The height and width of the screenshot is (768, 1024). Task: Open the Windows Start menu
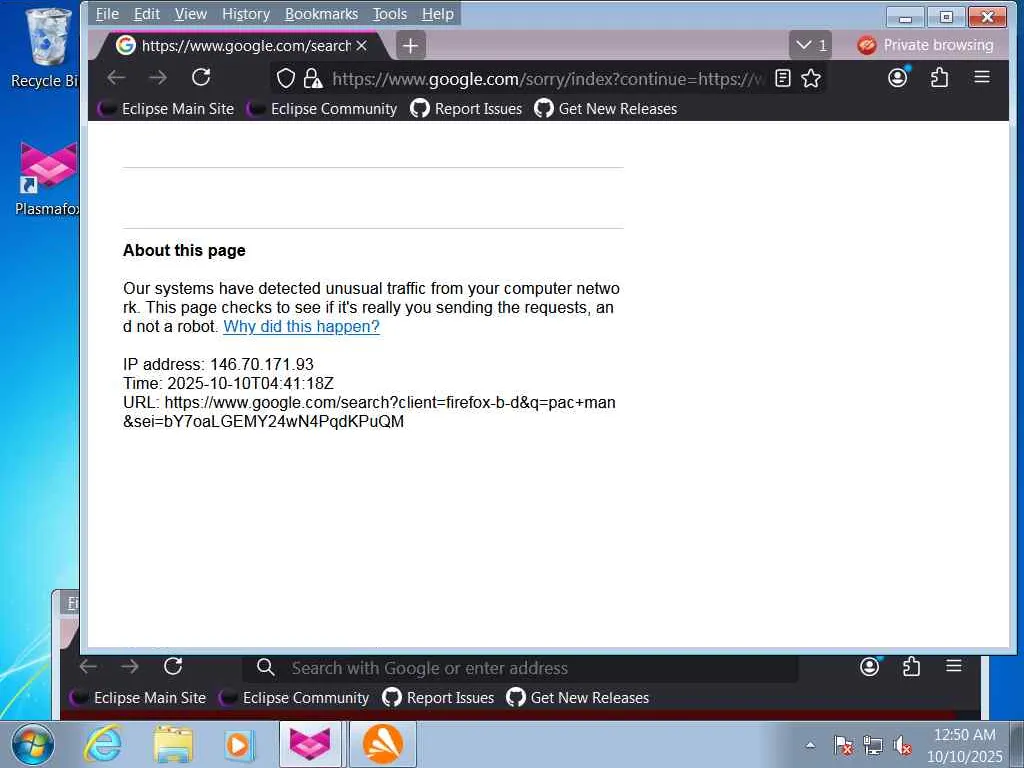[x=33, y=744]
